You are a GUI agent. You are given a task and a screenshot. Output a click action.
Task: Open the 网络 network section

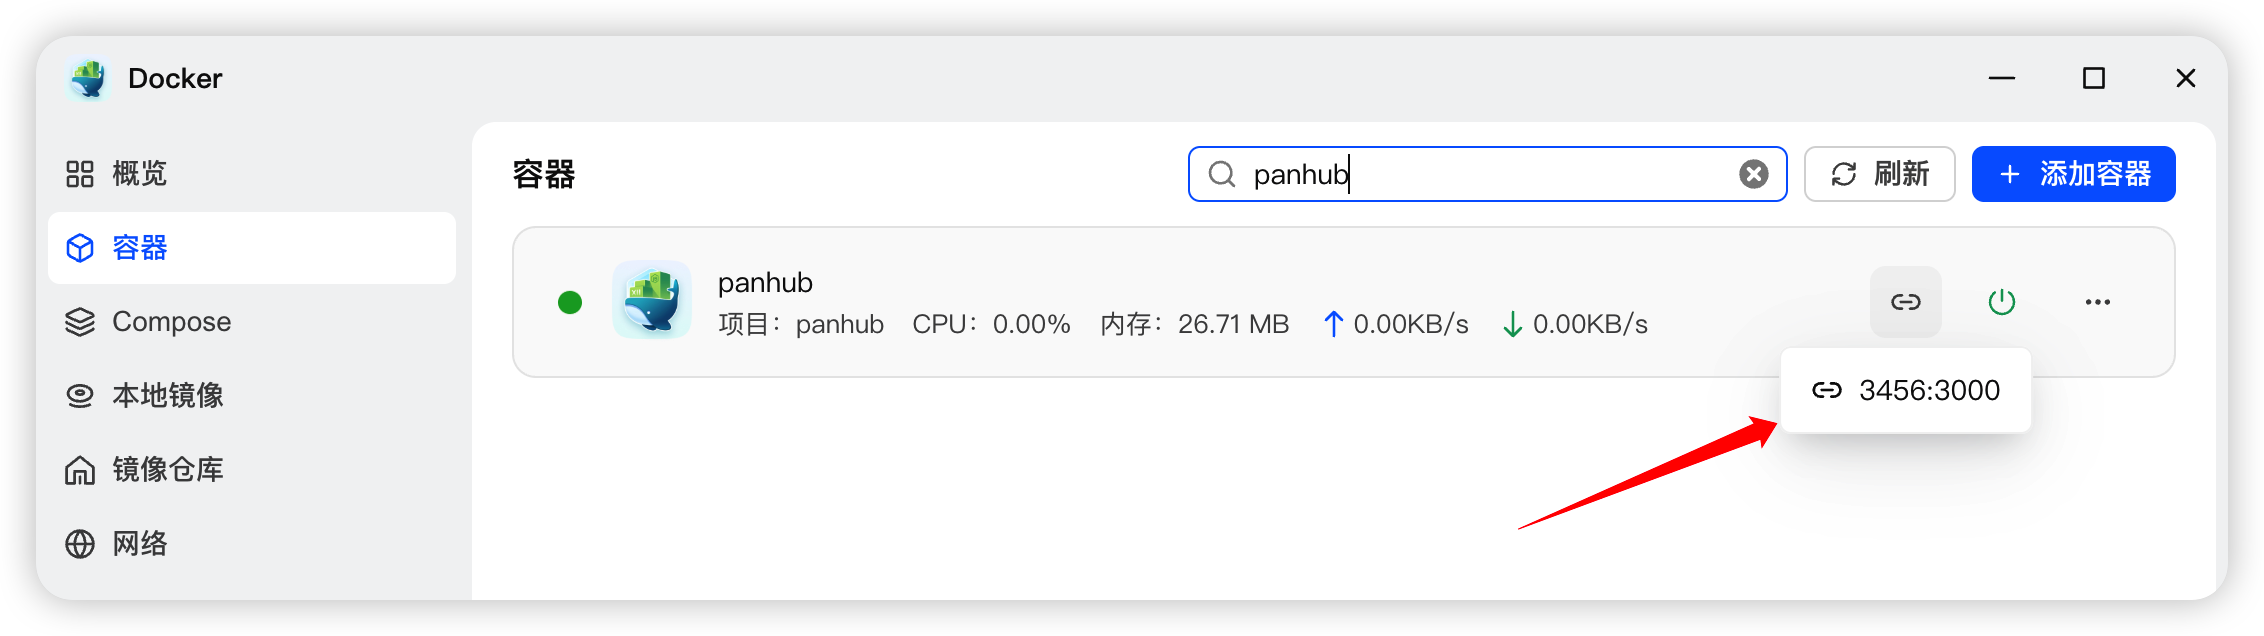[x=140, y=544]
